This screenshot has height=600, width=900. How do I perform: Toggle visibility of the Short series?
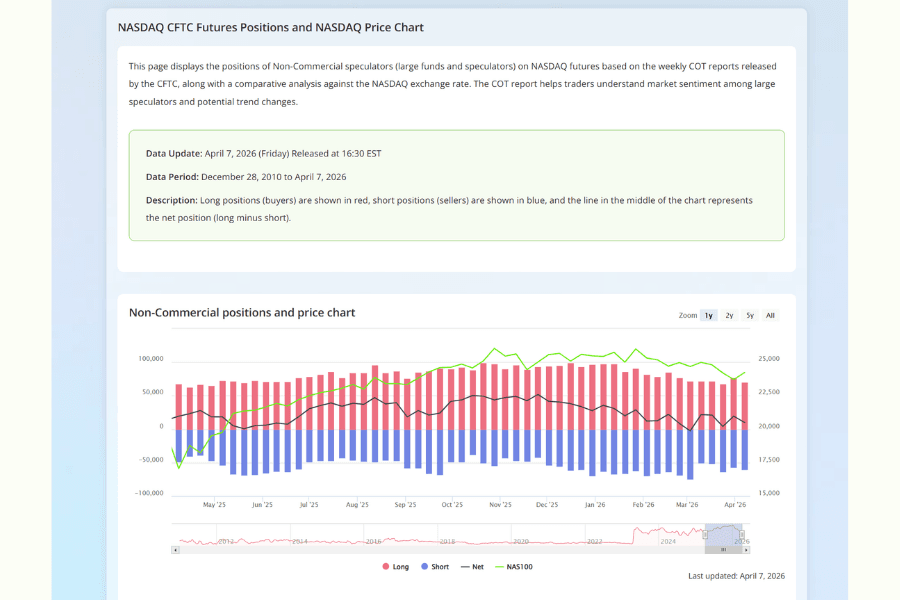pos(438,566)
